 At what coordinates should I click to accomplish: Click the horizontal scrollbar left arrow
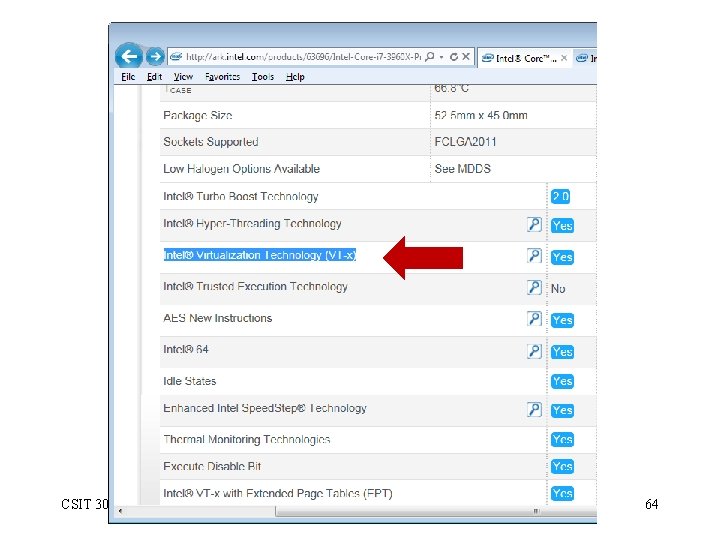point(120,511)
